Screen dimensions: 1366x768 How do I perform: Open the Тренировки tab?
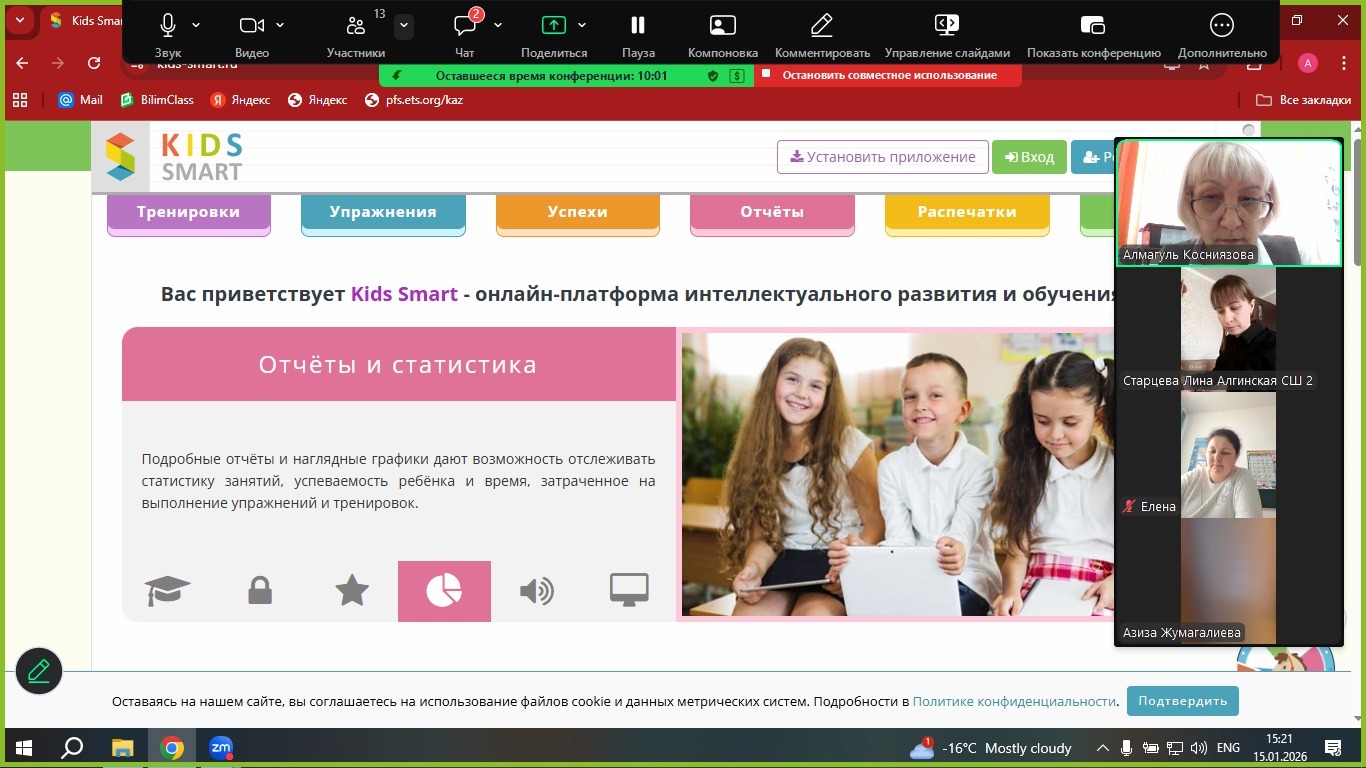pos(188,212)
